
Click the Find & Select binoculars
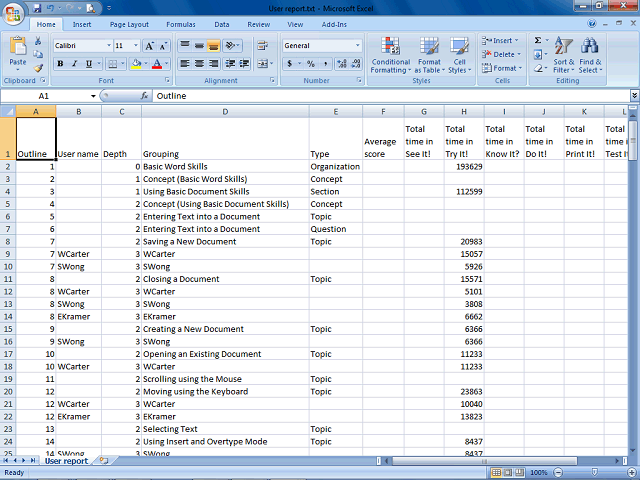point(590,56)
